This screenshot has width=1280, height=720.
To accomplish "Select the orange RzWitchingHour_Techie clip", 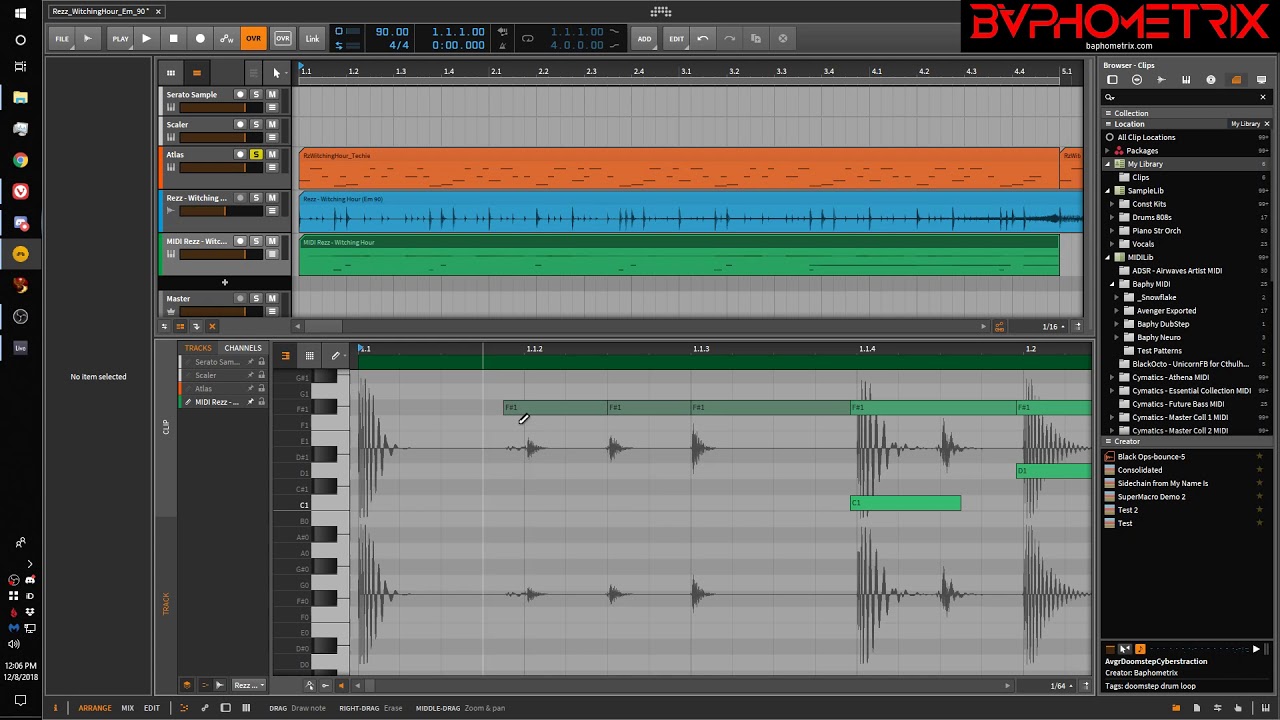I will point(679,168).
